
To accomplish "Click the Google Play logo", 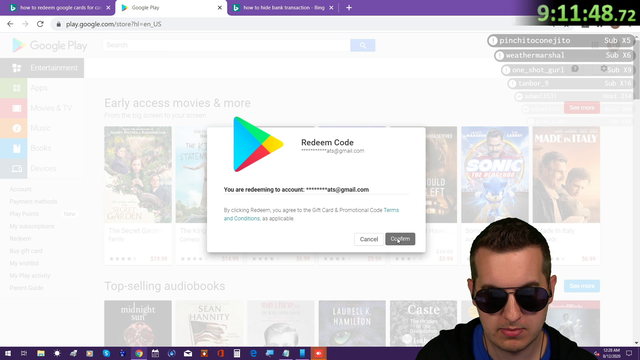I will click(x=49, y=45).
